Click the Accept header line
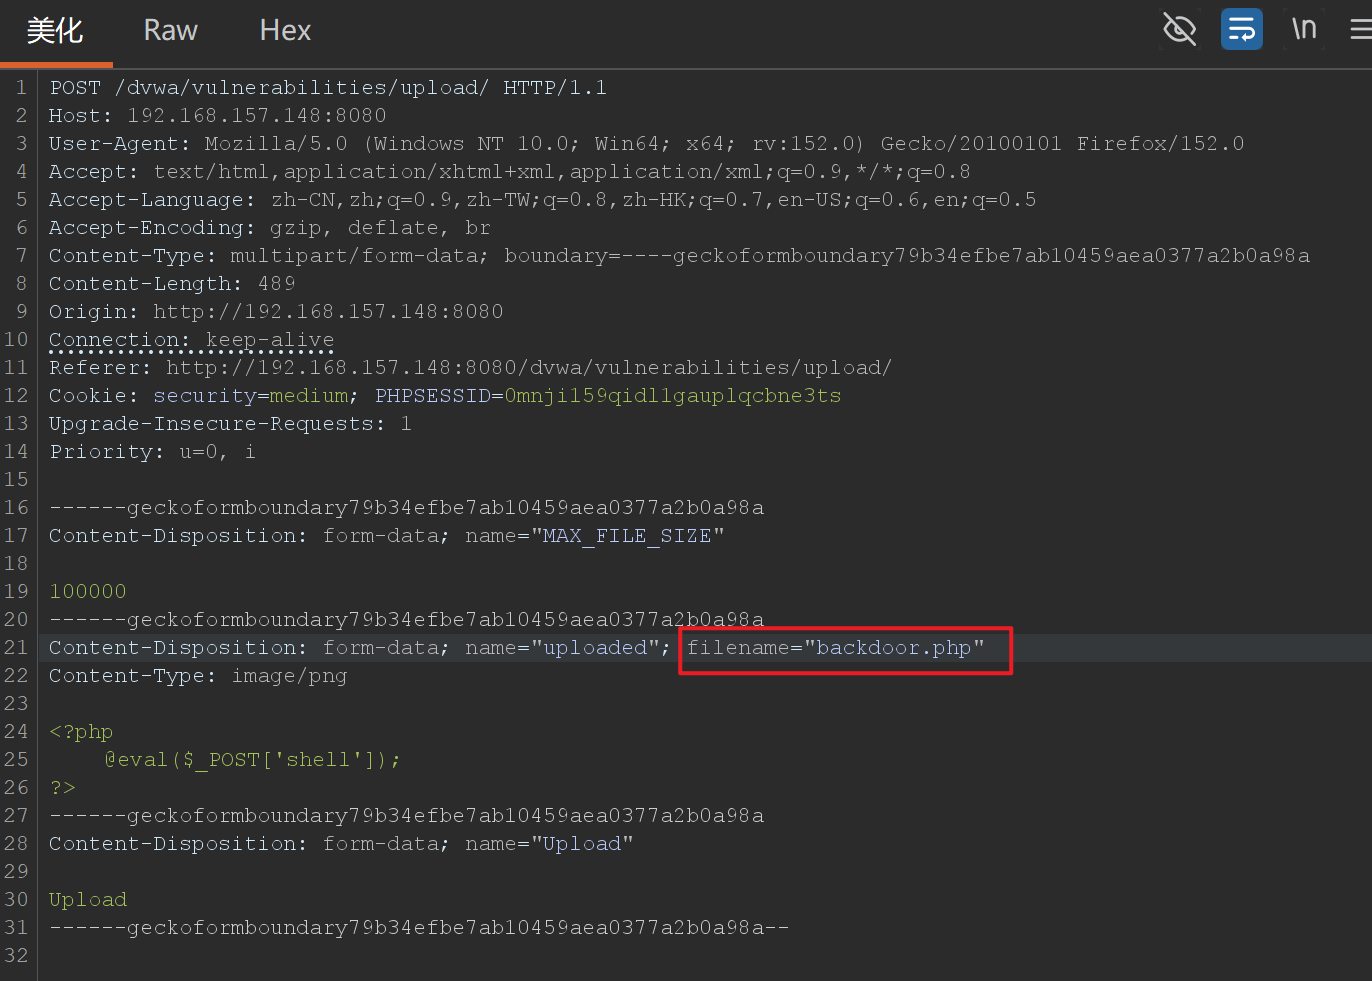 point(509,172)
